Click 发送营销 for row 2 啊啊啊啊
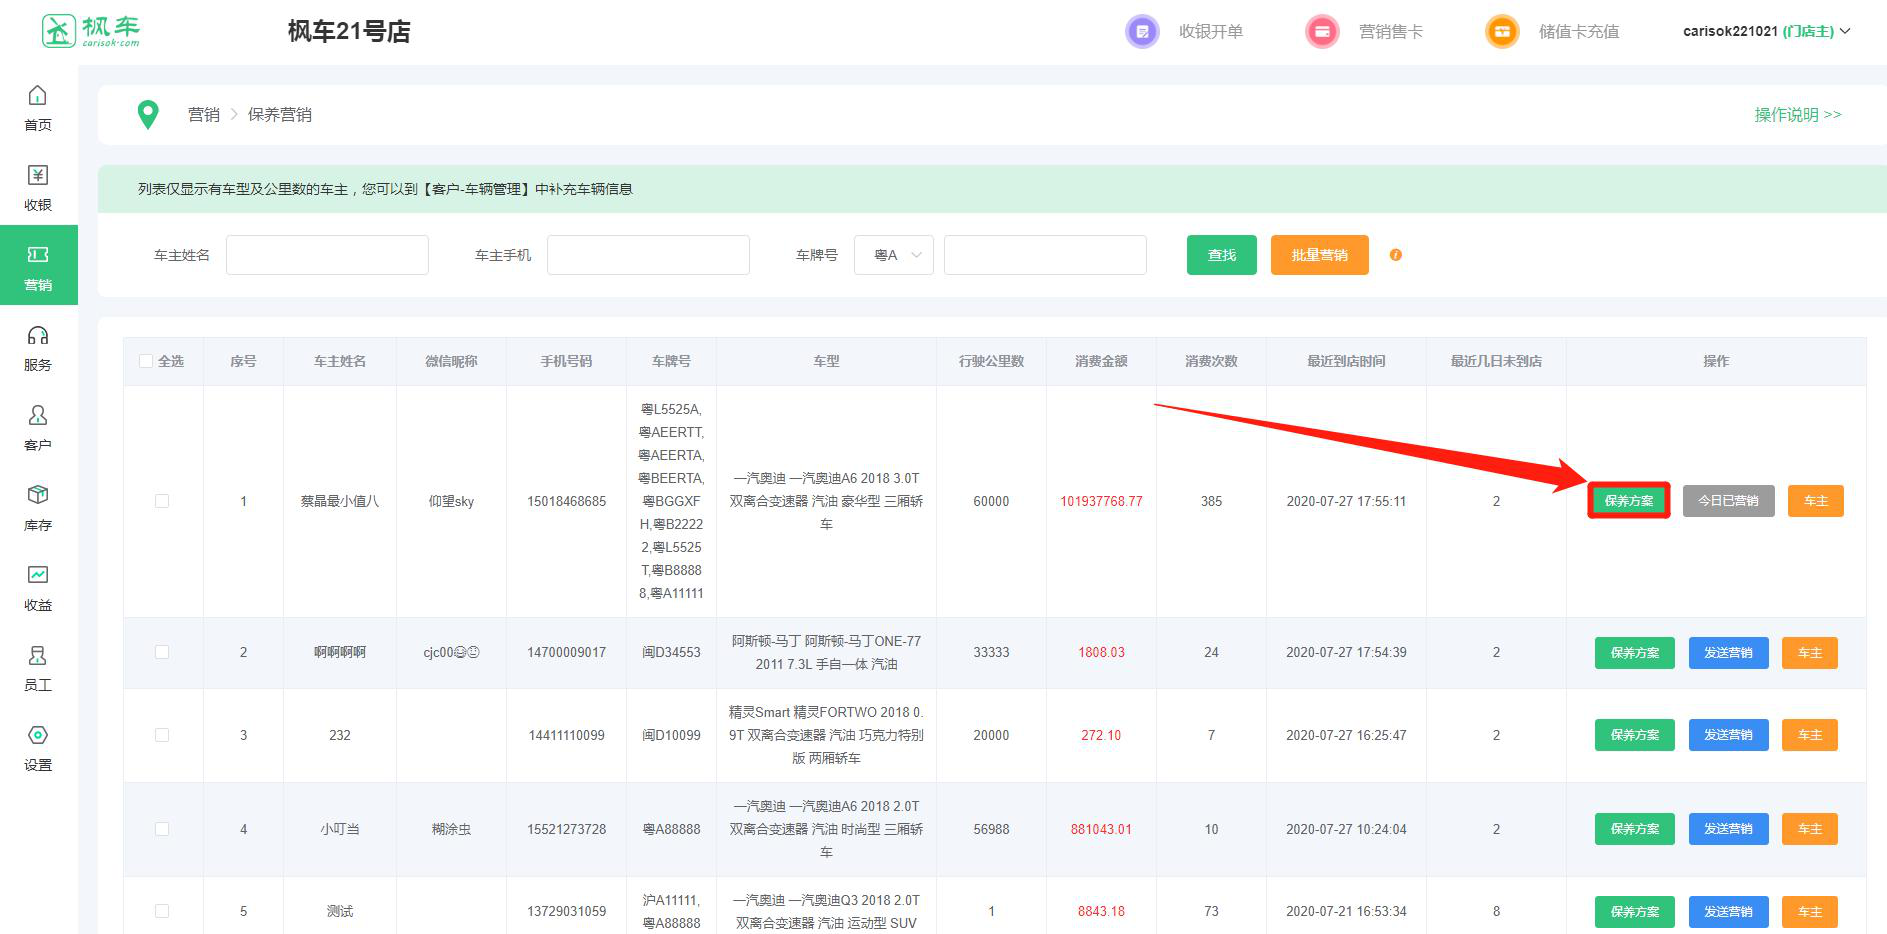Viewport: 1887px width, 934px height. (x=1729, y=653)
